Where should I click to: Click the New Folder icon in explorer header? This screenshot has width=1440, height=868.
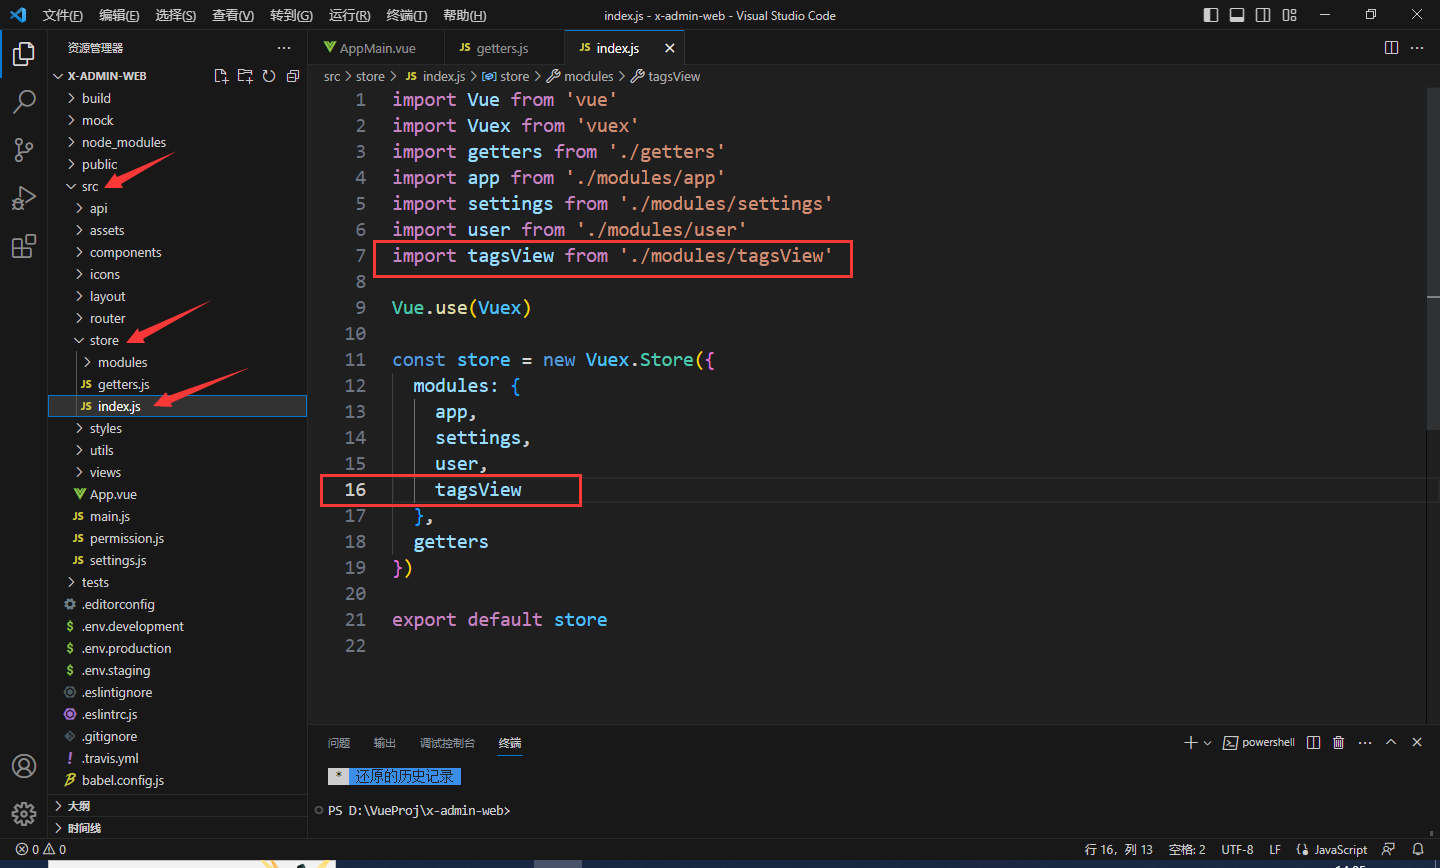245,76
